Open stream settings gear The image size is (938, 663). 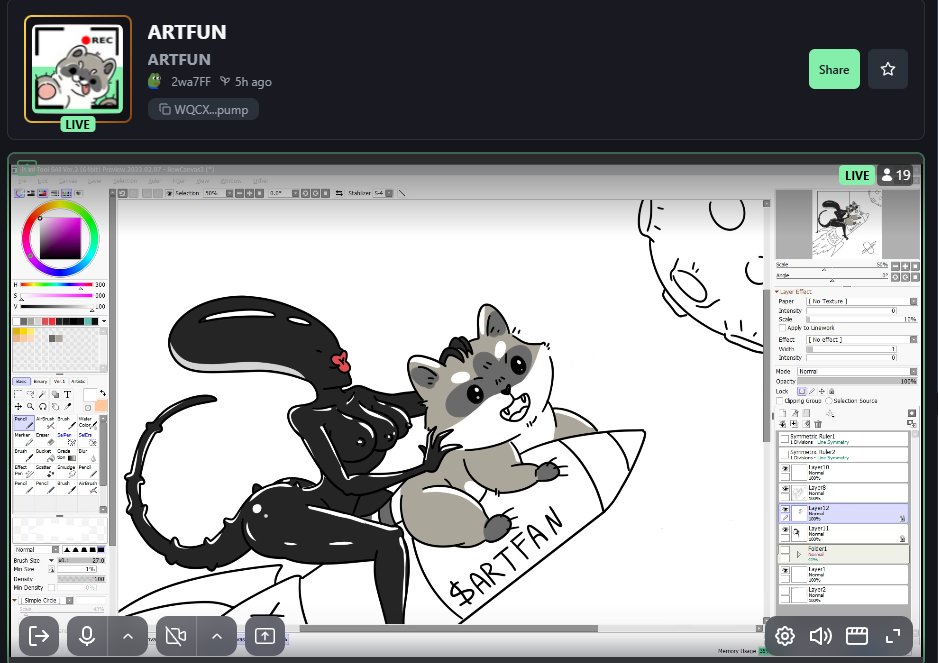[785, 636]
